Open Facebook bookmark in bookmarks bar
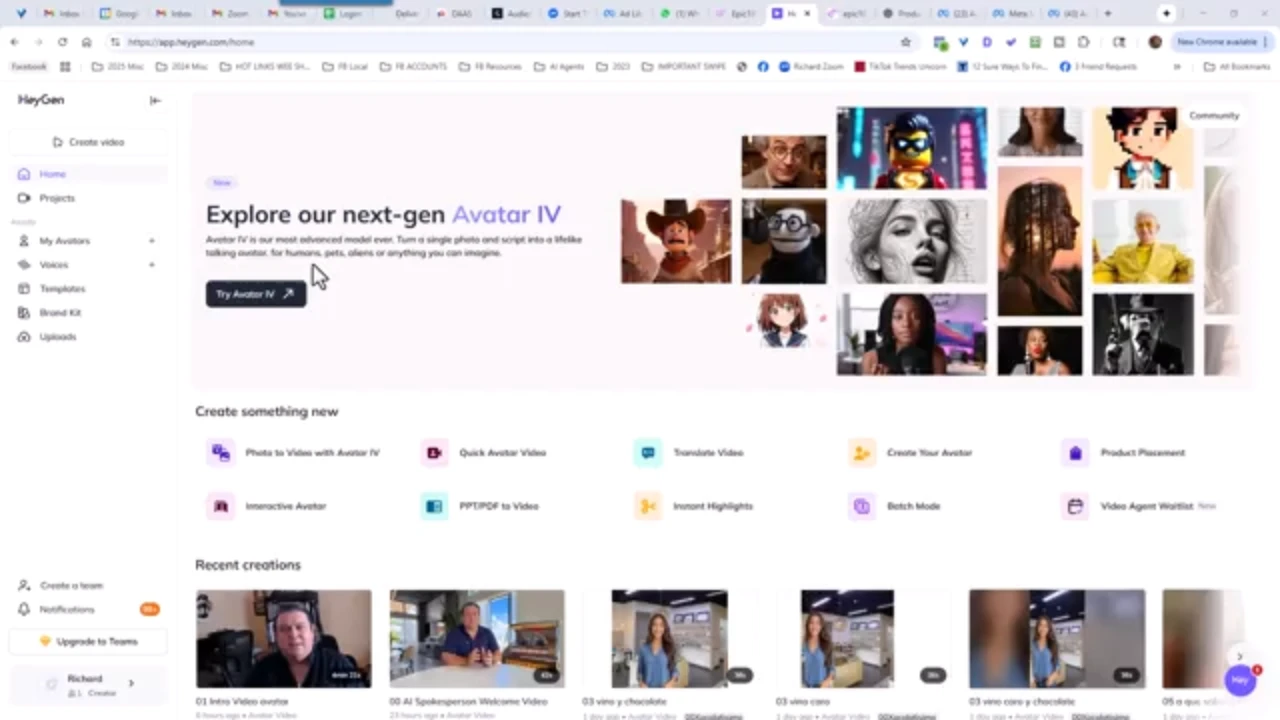1280x720 pixels. coord(29,67)
